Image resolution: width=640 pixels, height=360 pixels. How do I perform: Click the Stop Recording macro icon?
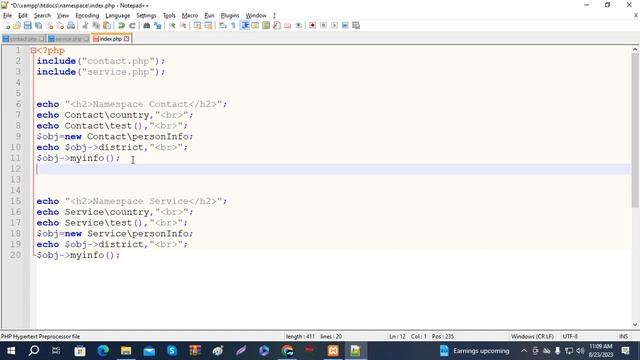coord(324,25)
